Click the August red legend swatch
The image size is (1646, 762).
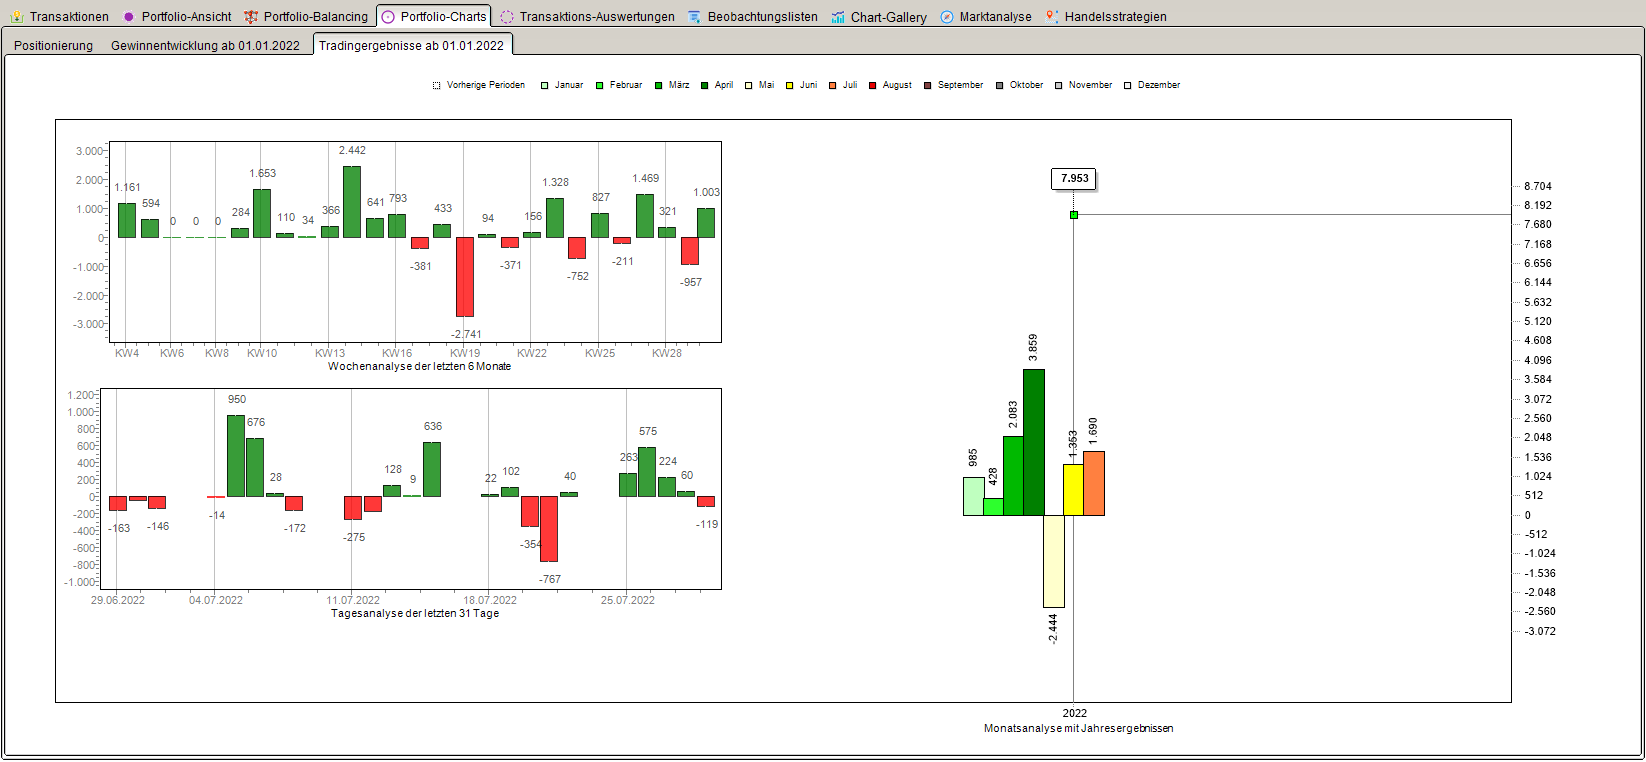tap(873, 86)
